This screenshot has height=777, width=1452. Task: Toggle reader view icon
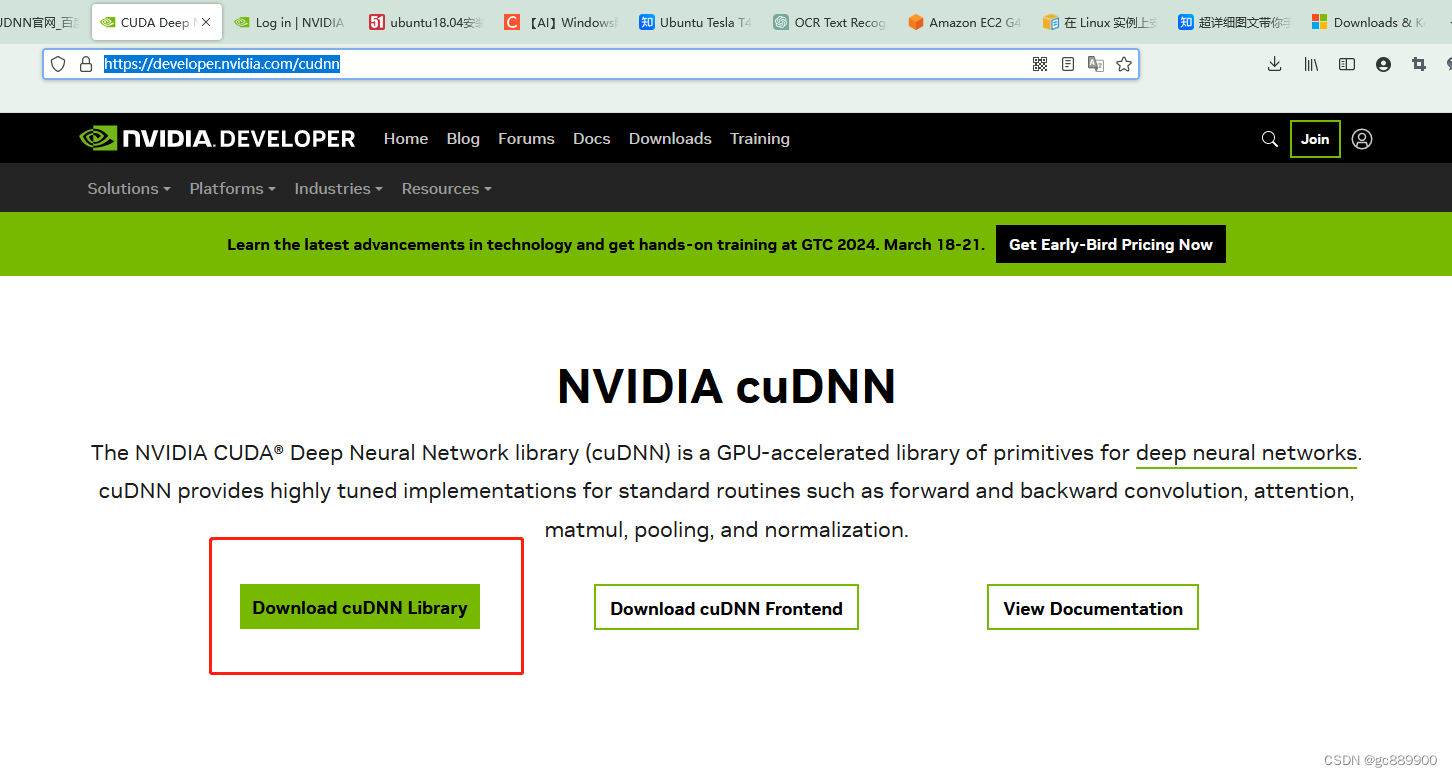[x=1068, y=64]
